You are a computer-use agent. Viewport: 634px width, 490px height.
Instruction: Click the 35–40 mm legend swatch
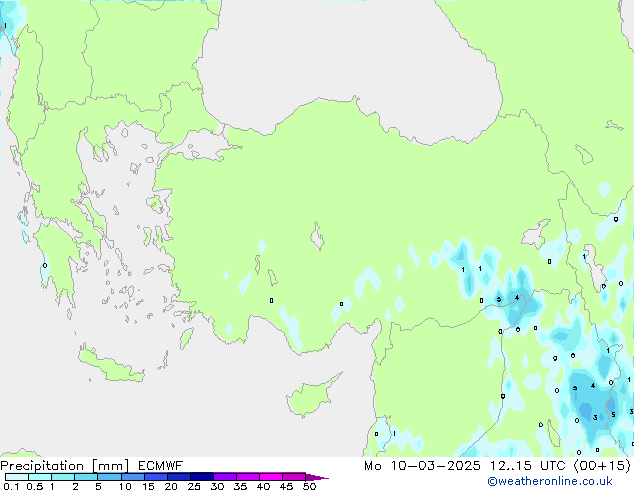[247, 477]
